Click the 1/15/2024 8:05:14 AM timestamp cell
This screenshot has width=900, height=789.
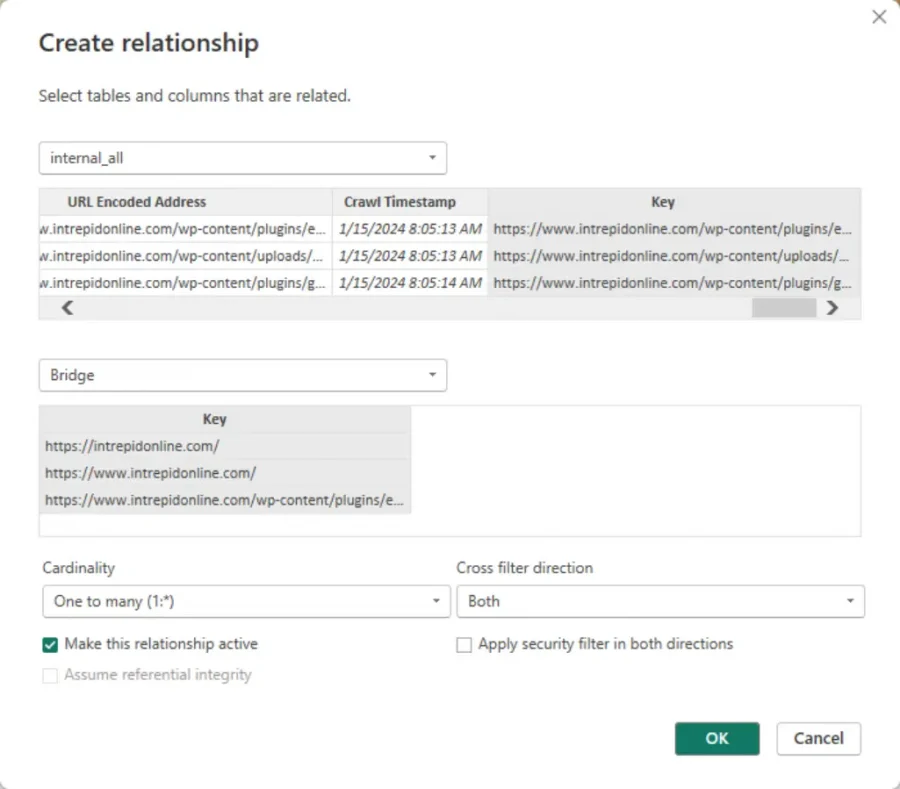coord(410,283)
